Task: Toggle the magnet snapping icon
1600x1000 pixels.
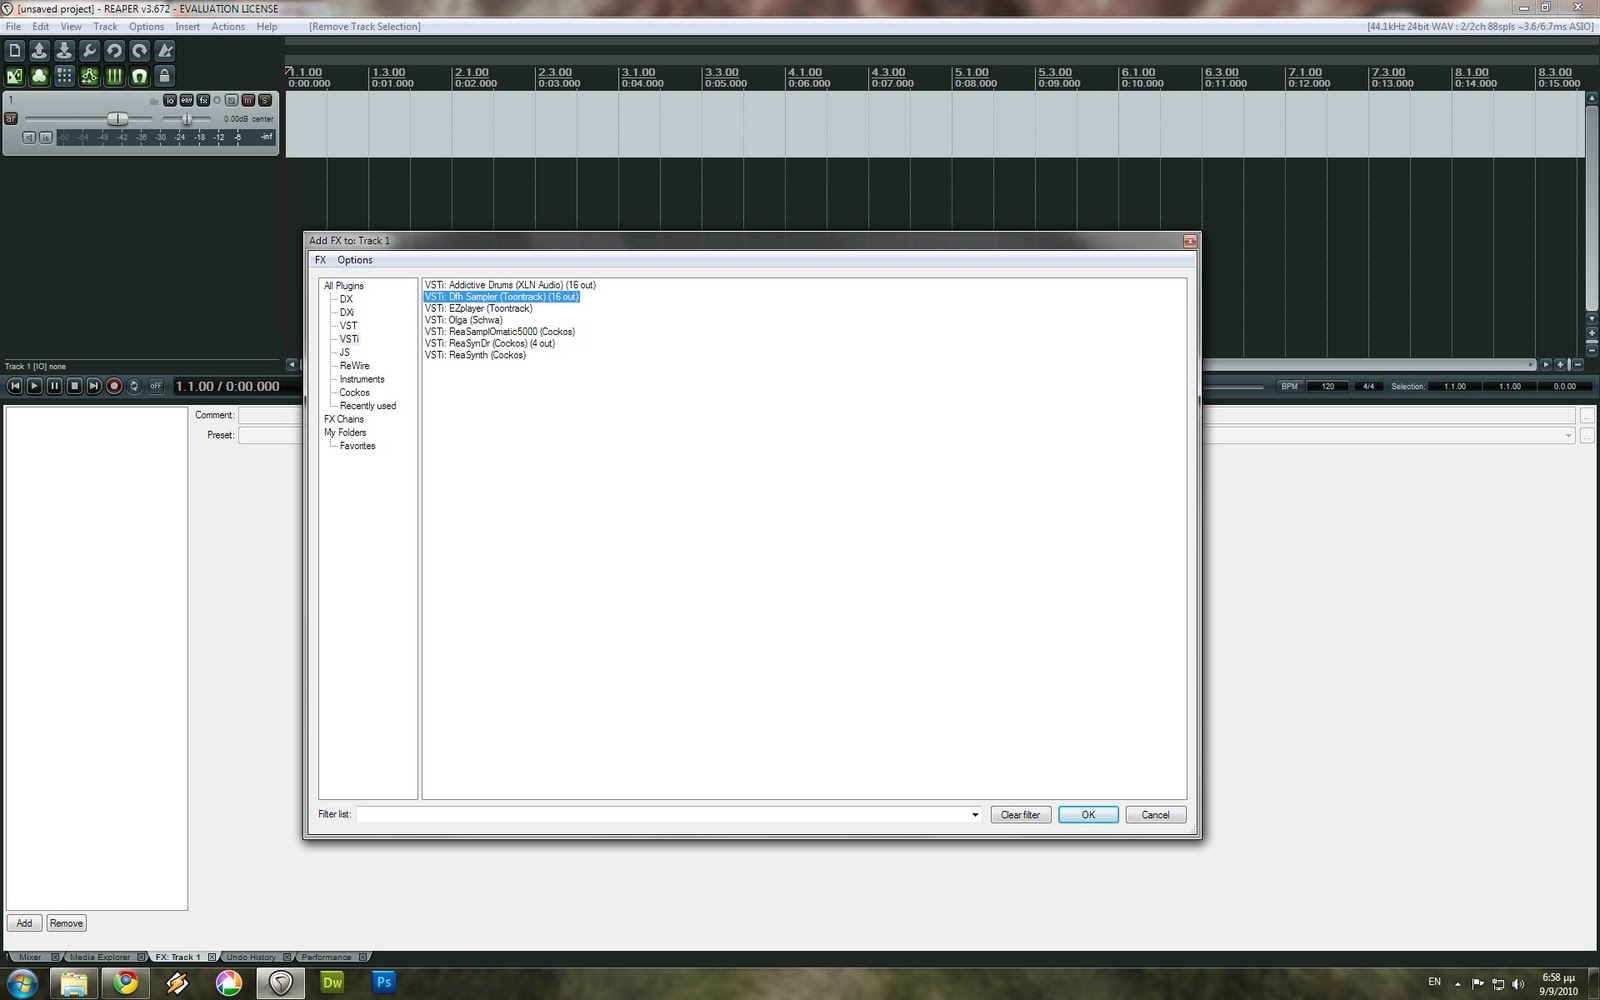Action: (138, 75)
